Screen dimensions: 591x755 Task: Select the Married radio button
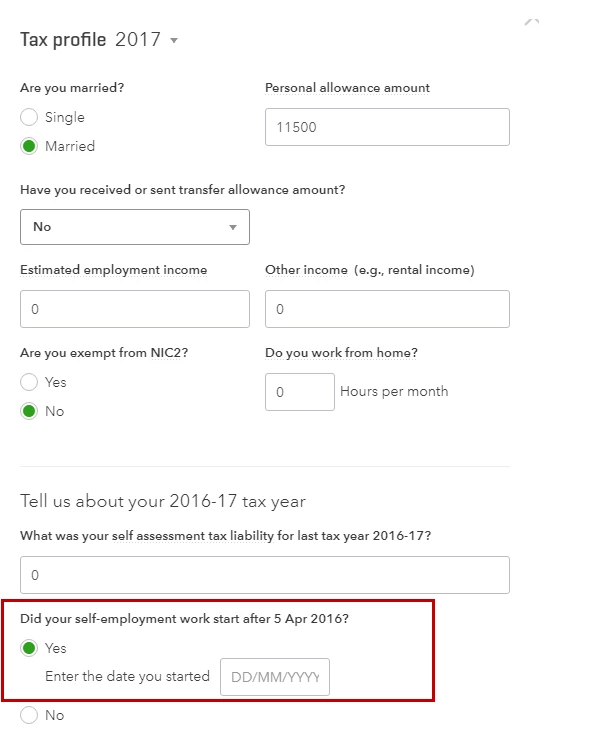click(29, 146)
